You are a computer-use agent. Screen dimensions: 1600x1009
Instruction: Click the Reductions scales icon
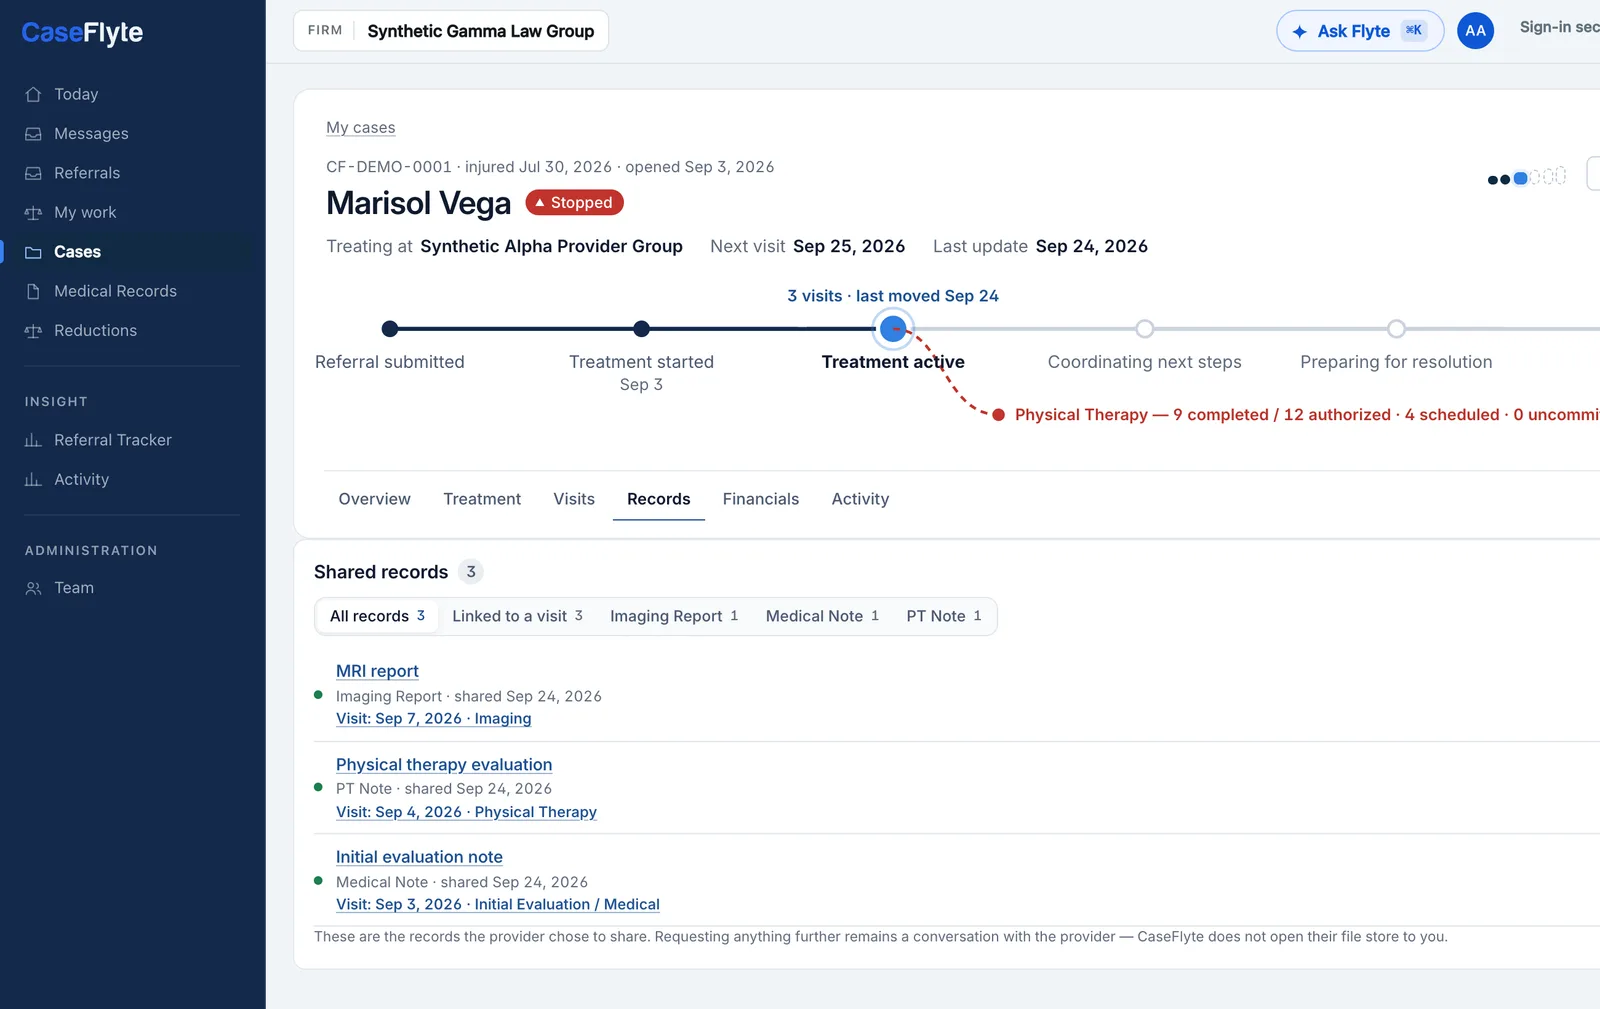pos(33,331)
